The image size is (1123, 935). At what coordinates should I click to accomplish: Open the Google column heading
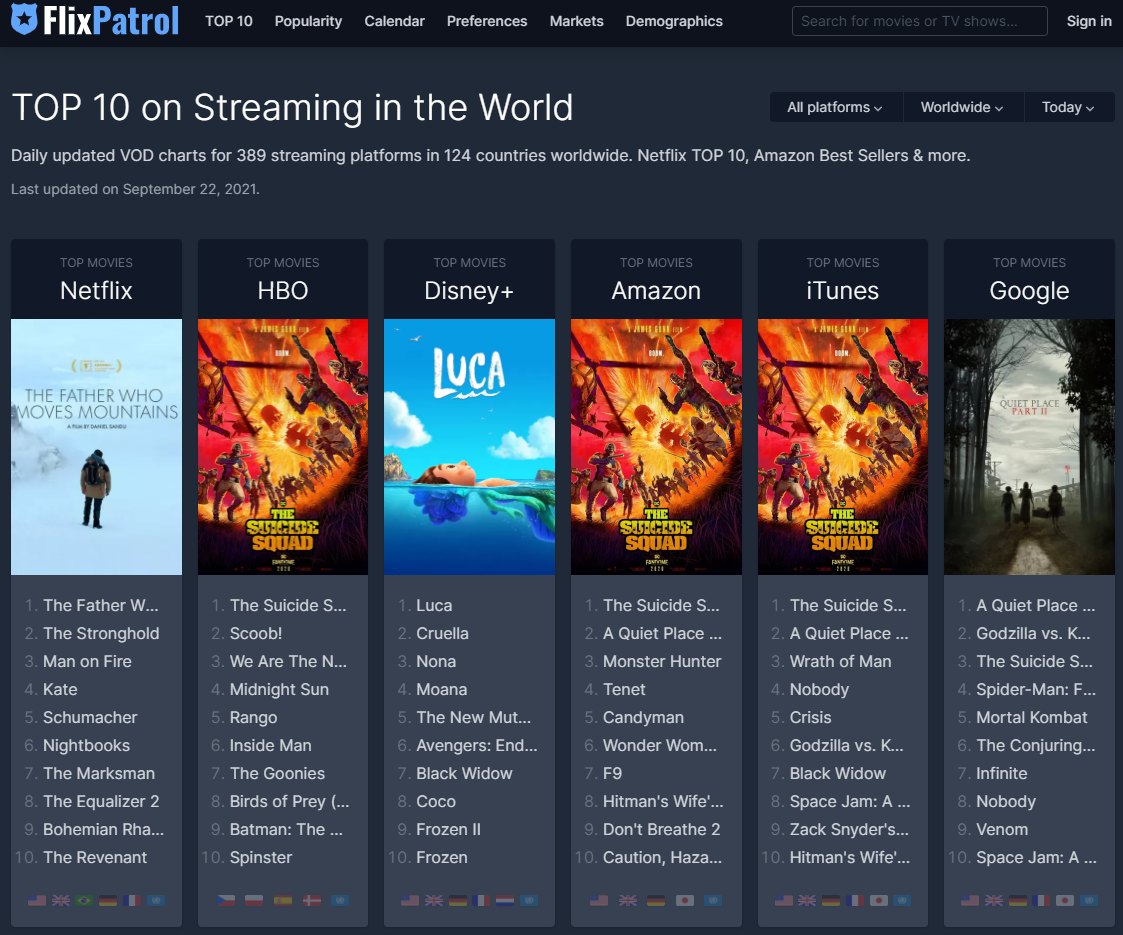(1029, 291)
